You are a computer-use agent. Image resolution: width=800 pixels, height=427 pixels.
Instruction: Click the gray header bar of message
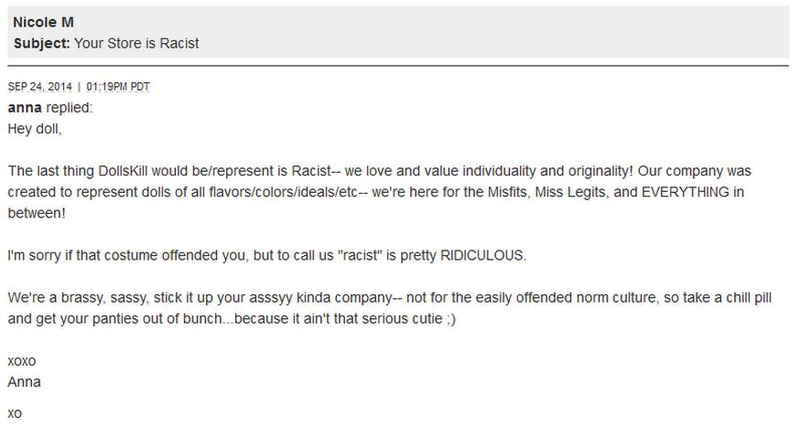tap(398, 33)
